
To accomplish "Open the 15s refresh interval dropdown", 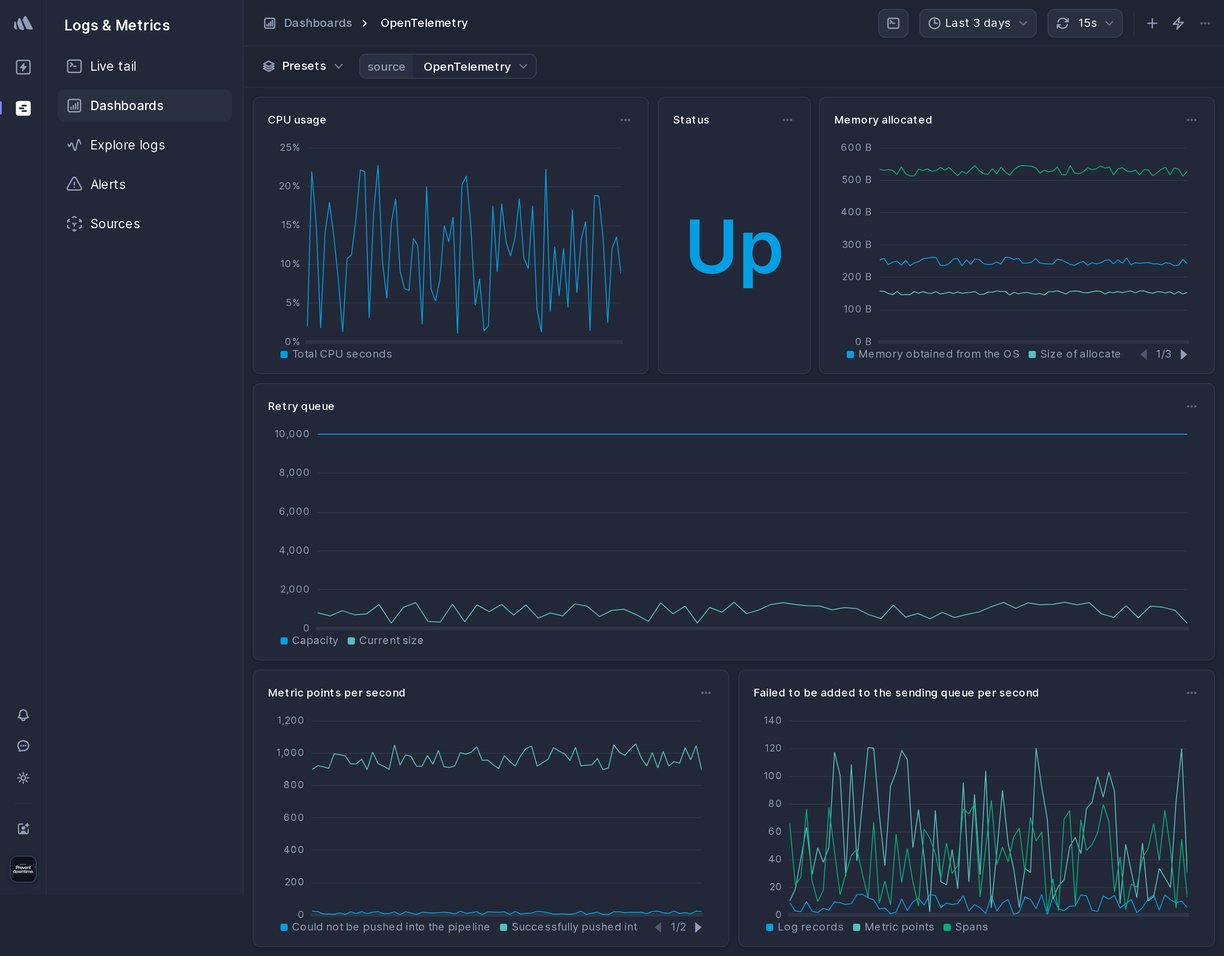I will click(1085, 23).
